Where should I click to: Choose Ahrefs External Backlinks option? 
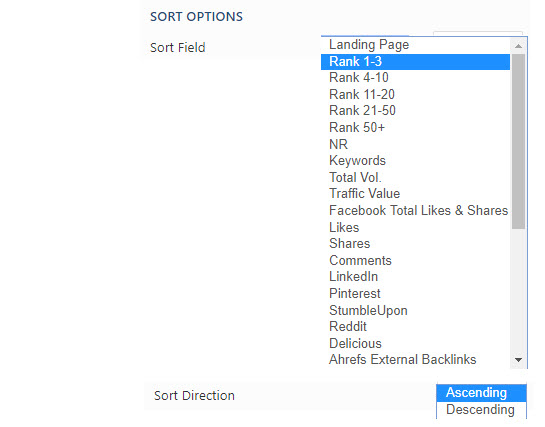click(x=415, y=360)
